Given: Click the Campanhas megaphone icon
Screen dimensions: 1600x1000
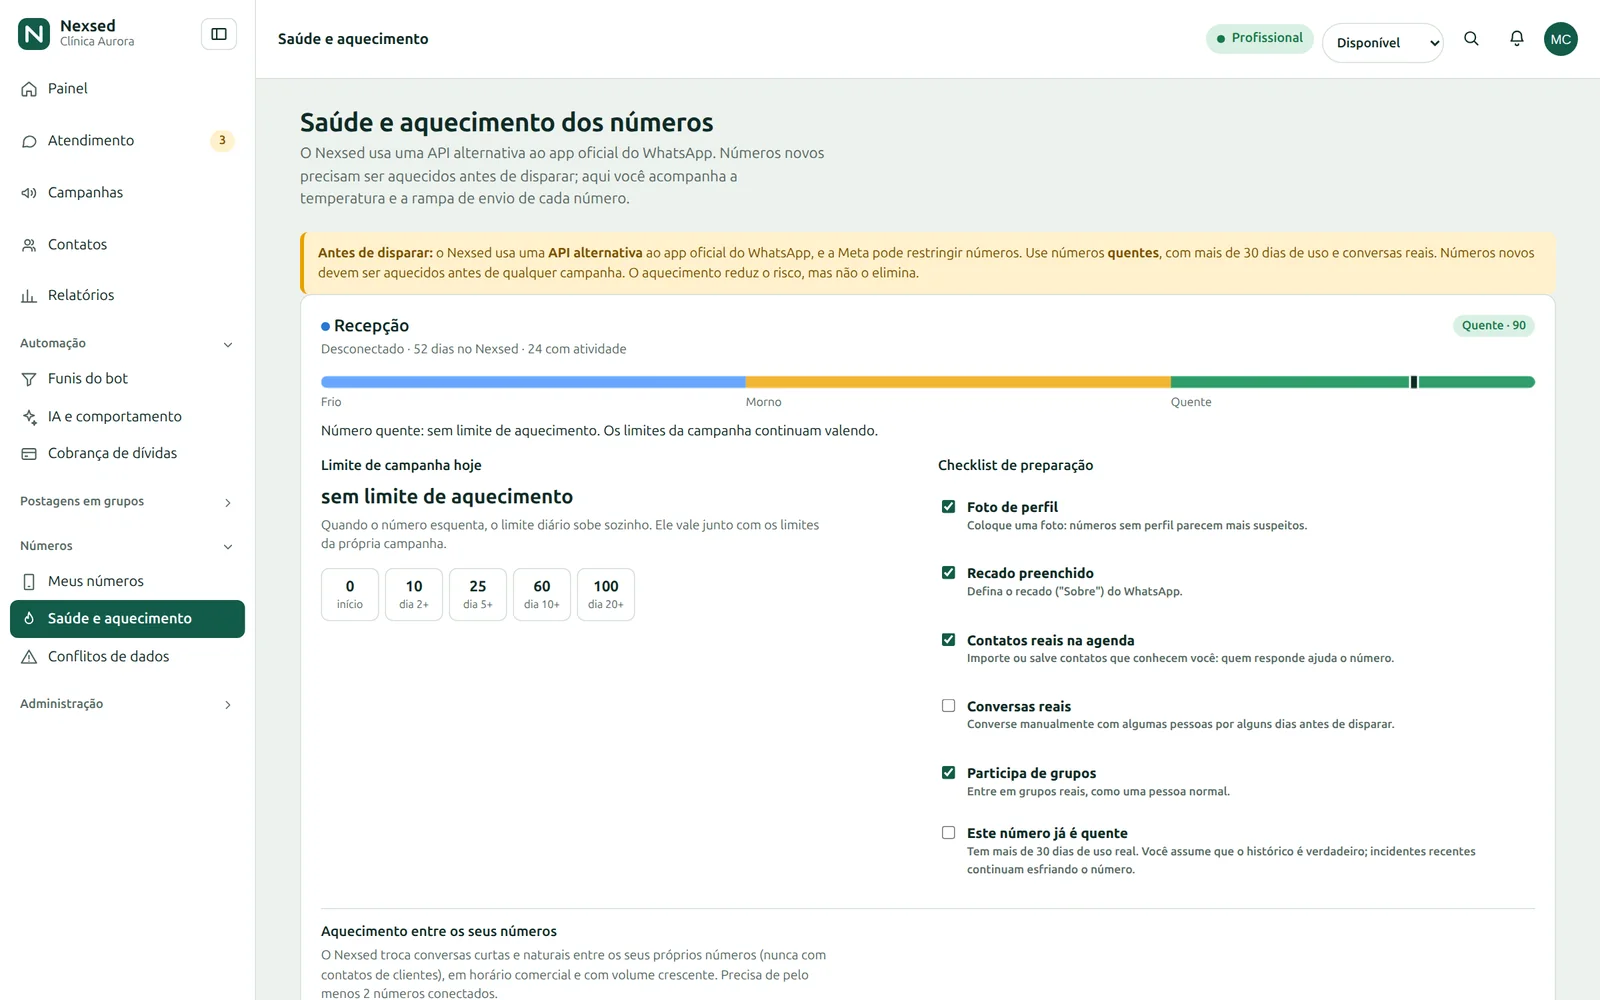Looking at the screenshot, I should (x=29, y=193).
